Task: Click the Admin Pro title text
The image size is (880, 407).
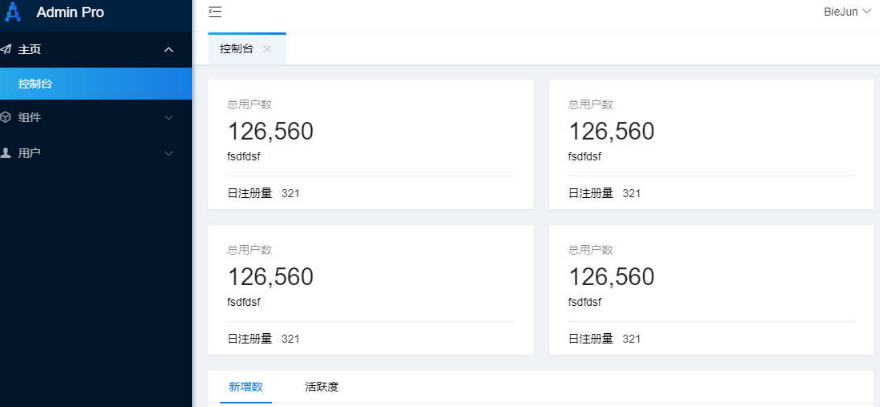Action: pos(70,12)
